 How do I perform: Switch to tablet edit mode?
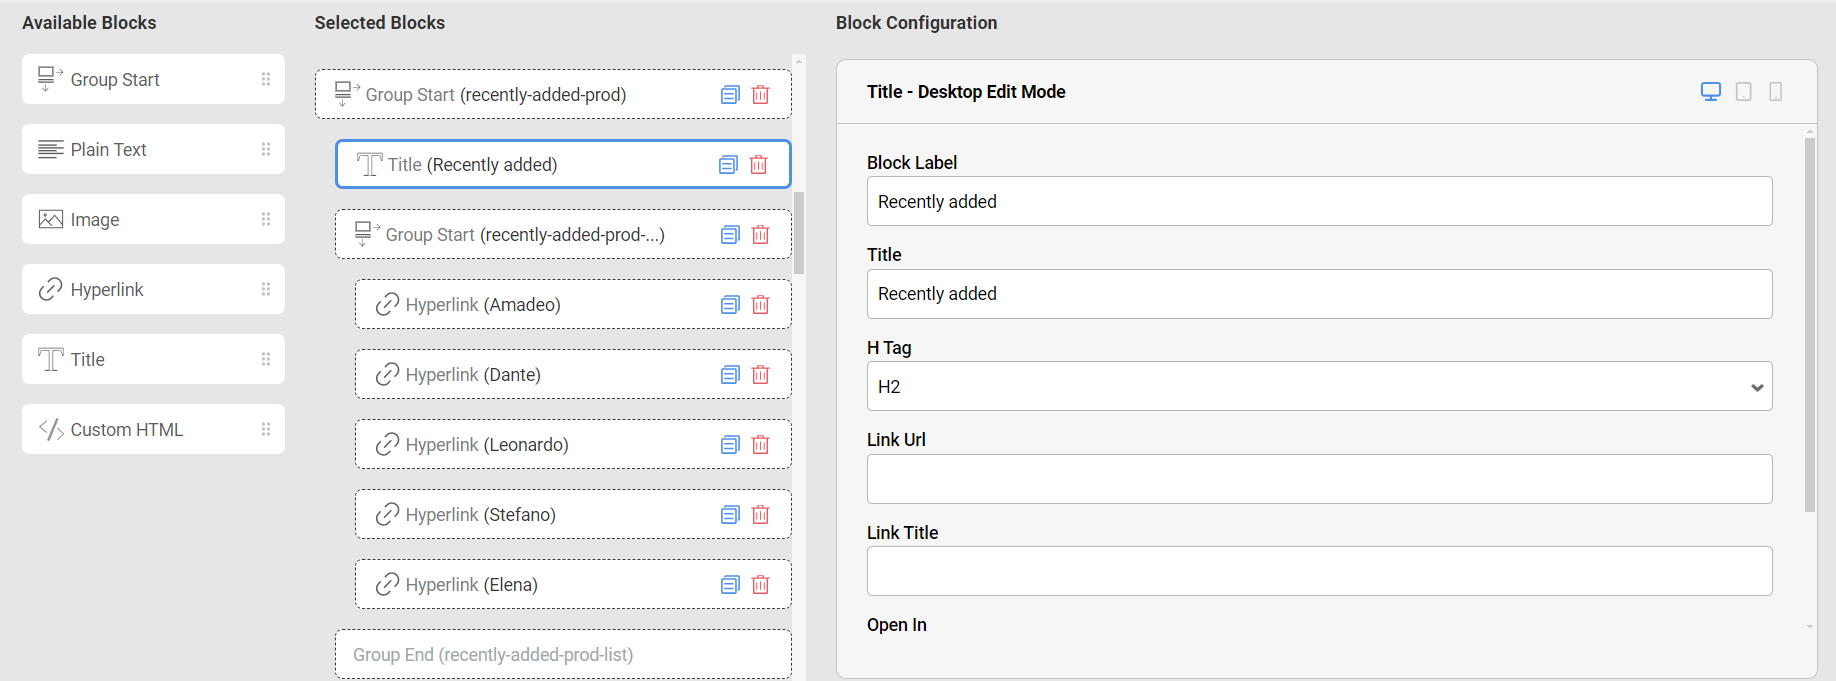[1744, 92]
